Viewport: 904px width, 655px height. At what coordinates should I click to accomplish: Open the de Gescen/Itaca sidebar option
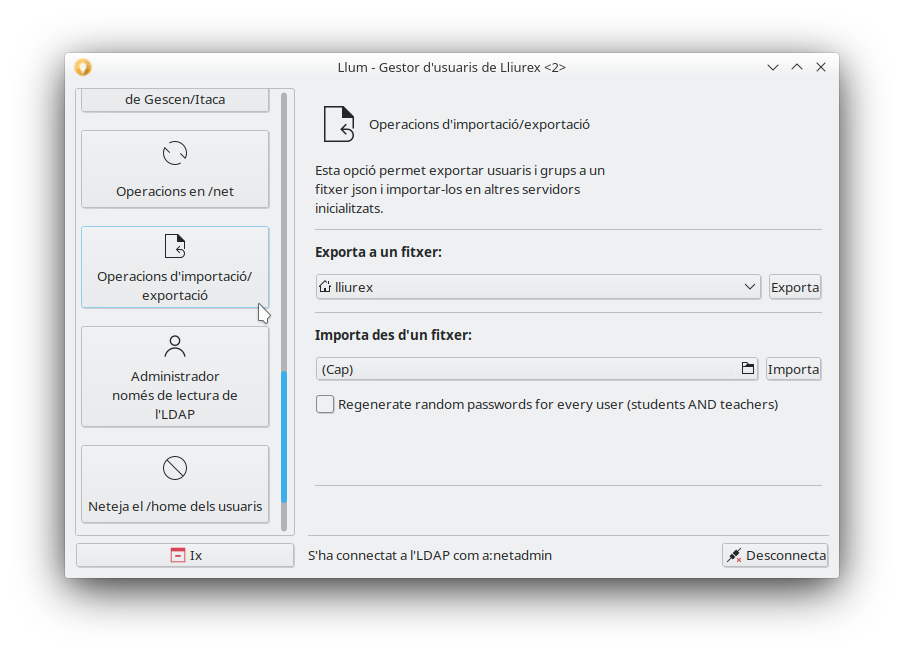click(x=175, y=99)
